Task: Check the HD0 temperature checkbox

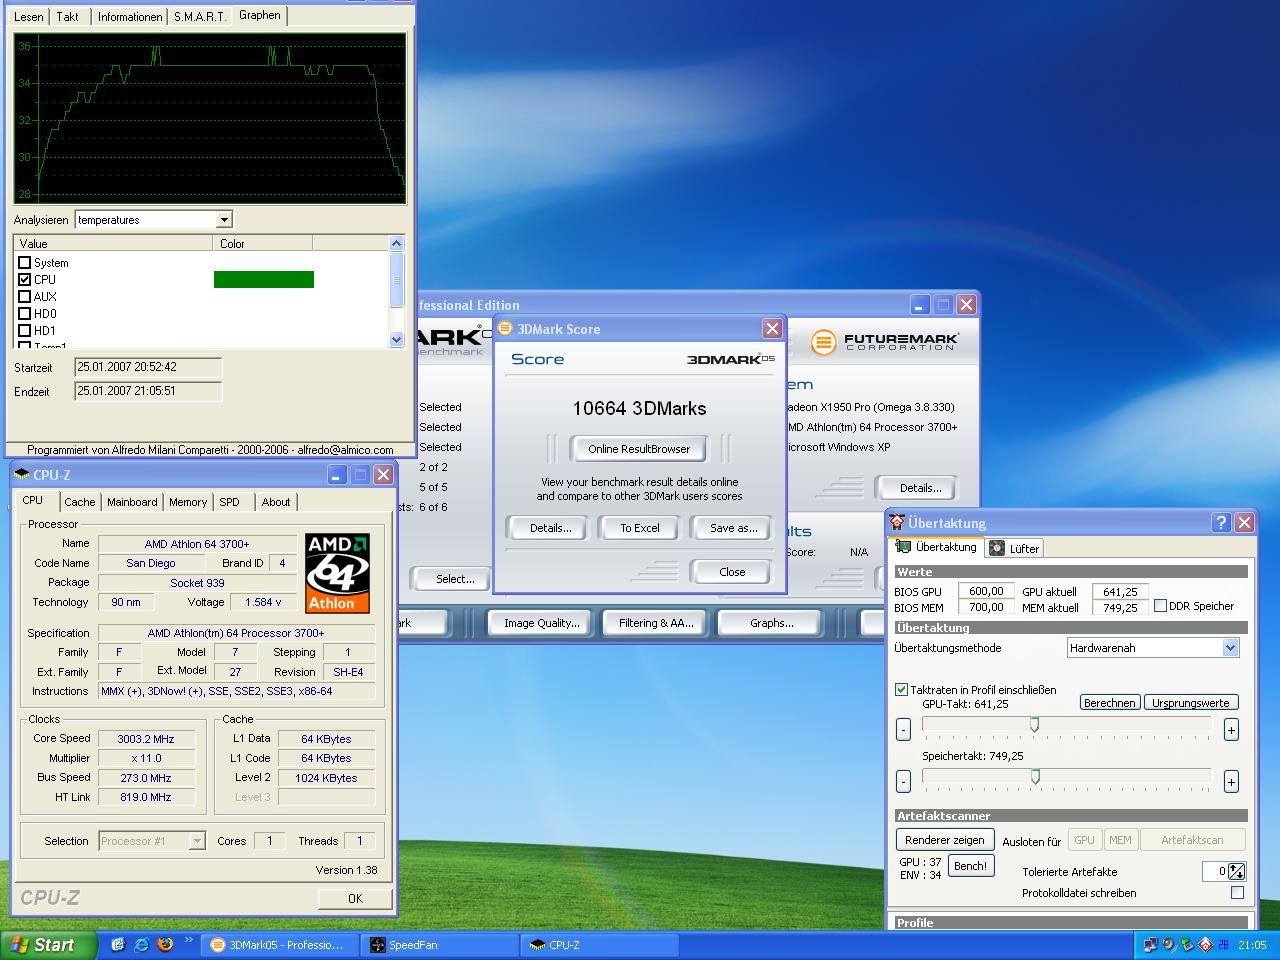Action: coord(25,314)
